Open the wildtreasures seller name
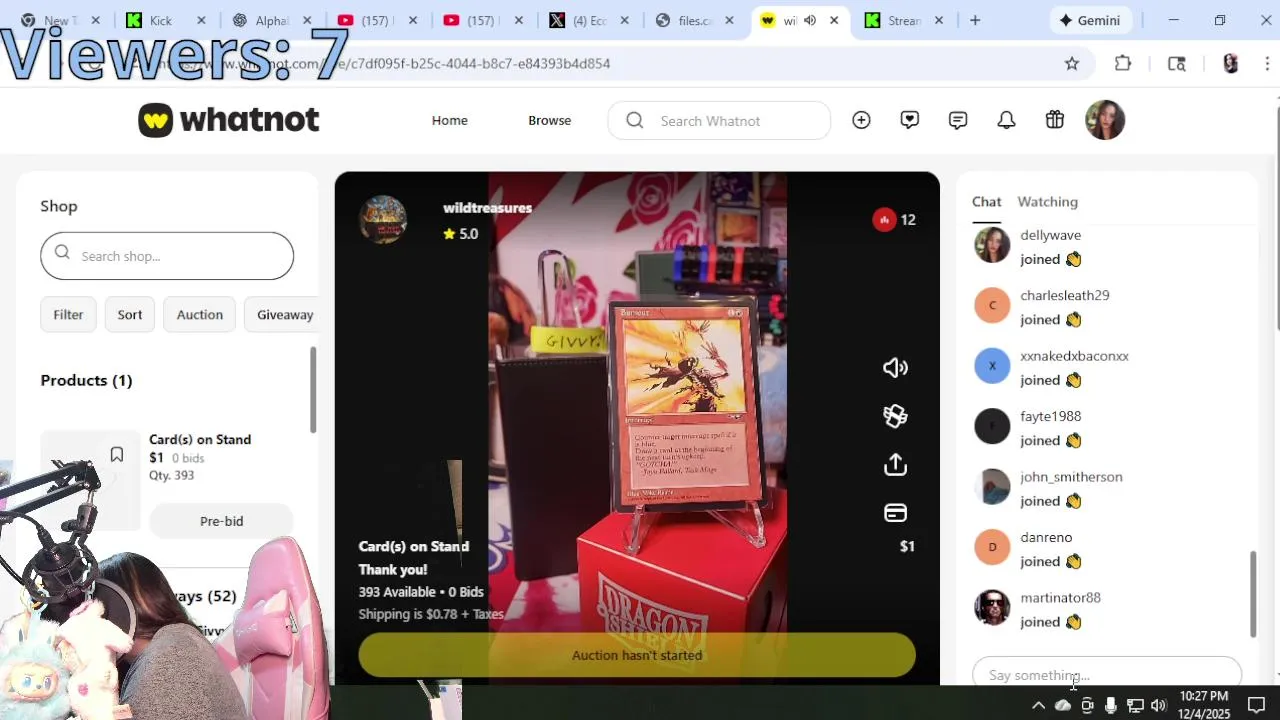This screenshot has height=720, width=1280. click(487, 208)
